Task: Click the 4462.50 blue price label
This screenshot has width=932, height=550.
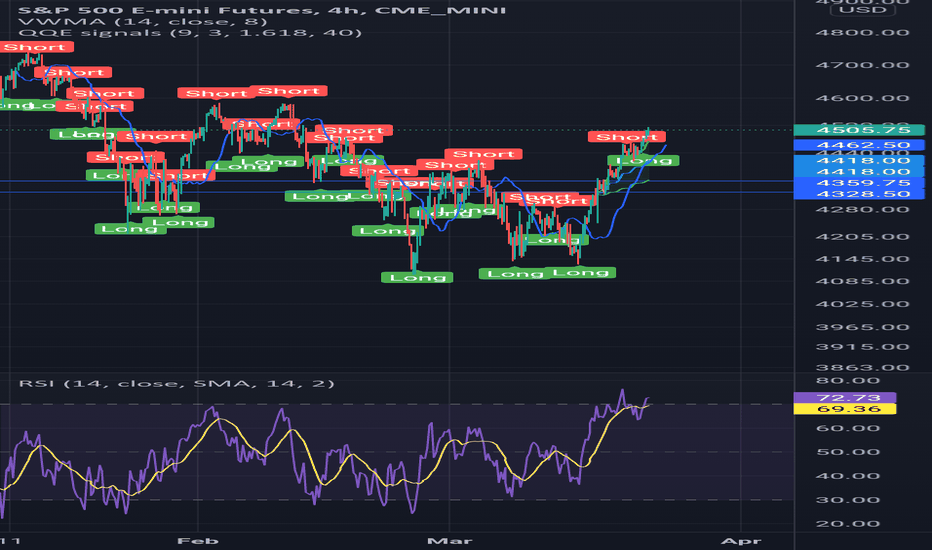Action: (x=859, y=145)
